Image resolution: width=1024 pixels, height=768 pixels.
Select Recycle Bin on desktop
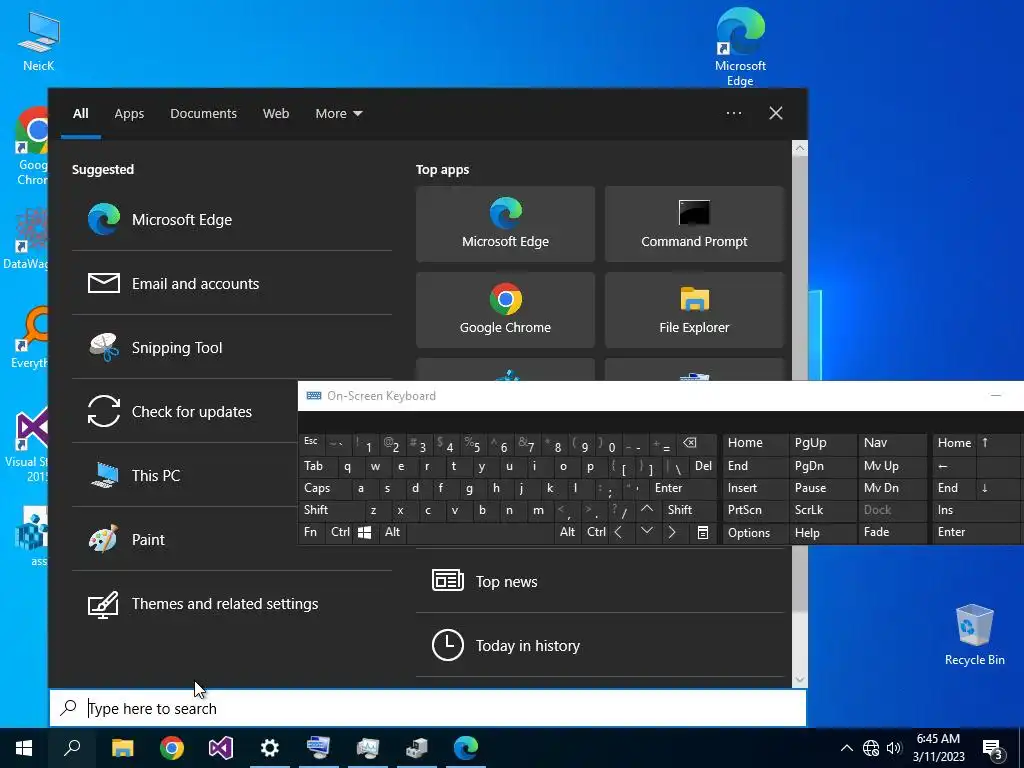point(974,635)
